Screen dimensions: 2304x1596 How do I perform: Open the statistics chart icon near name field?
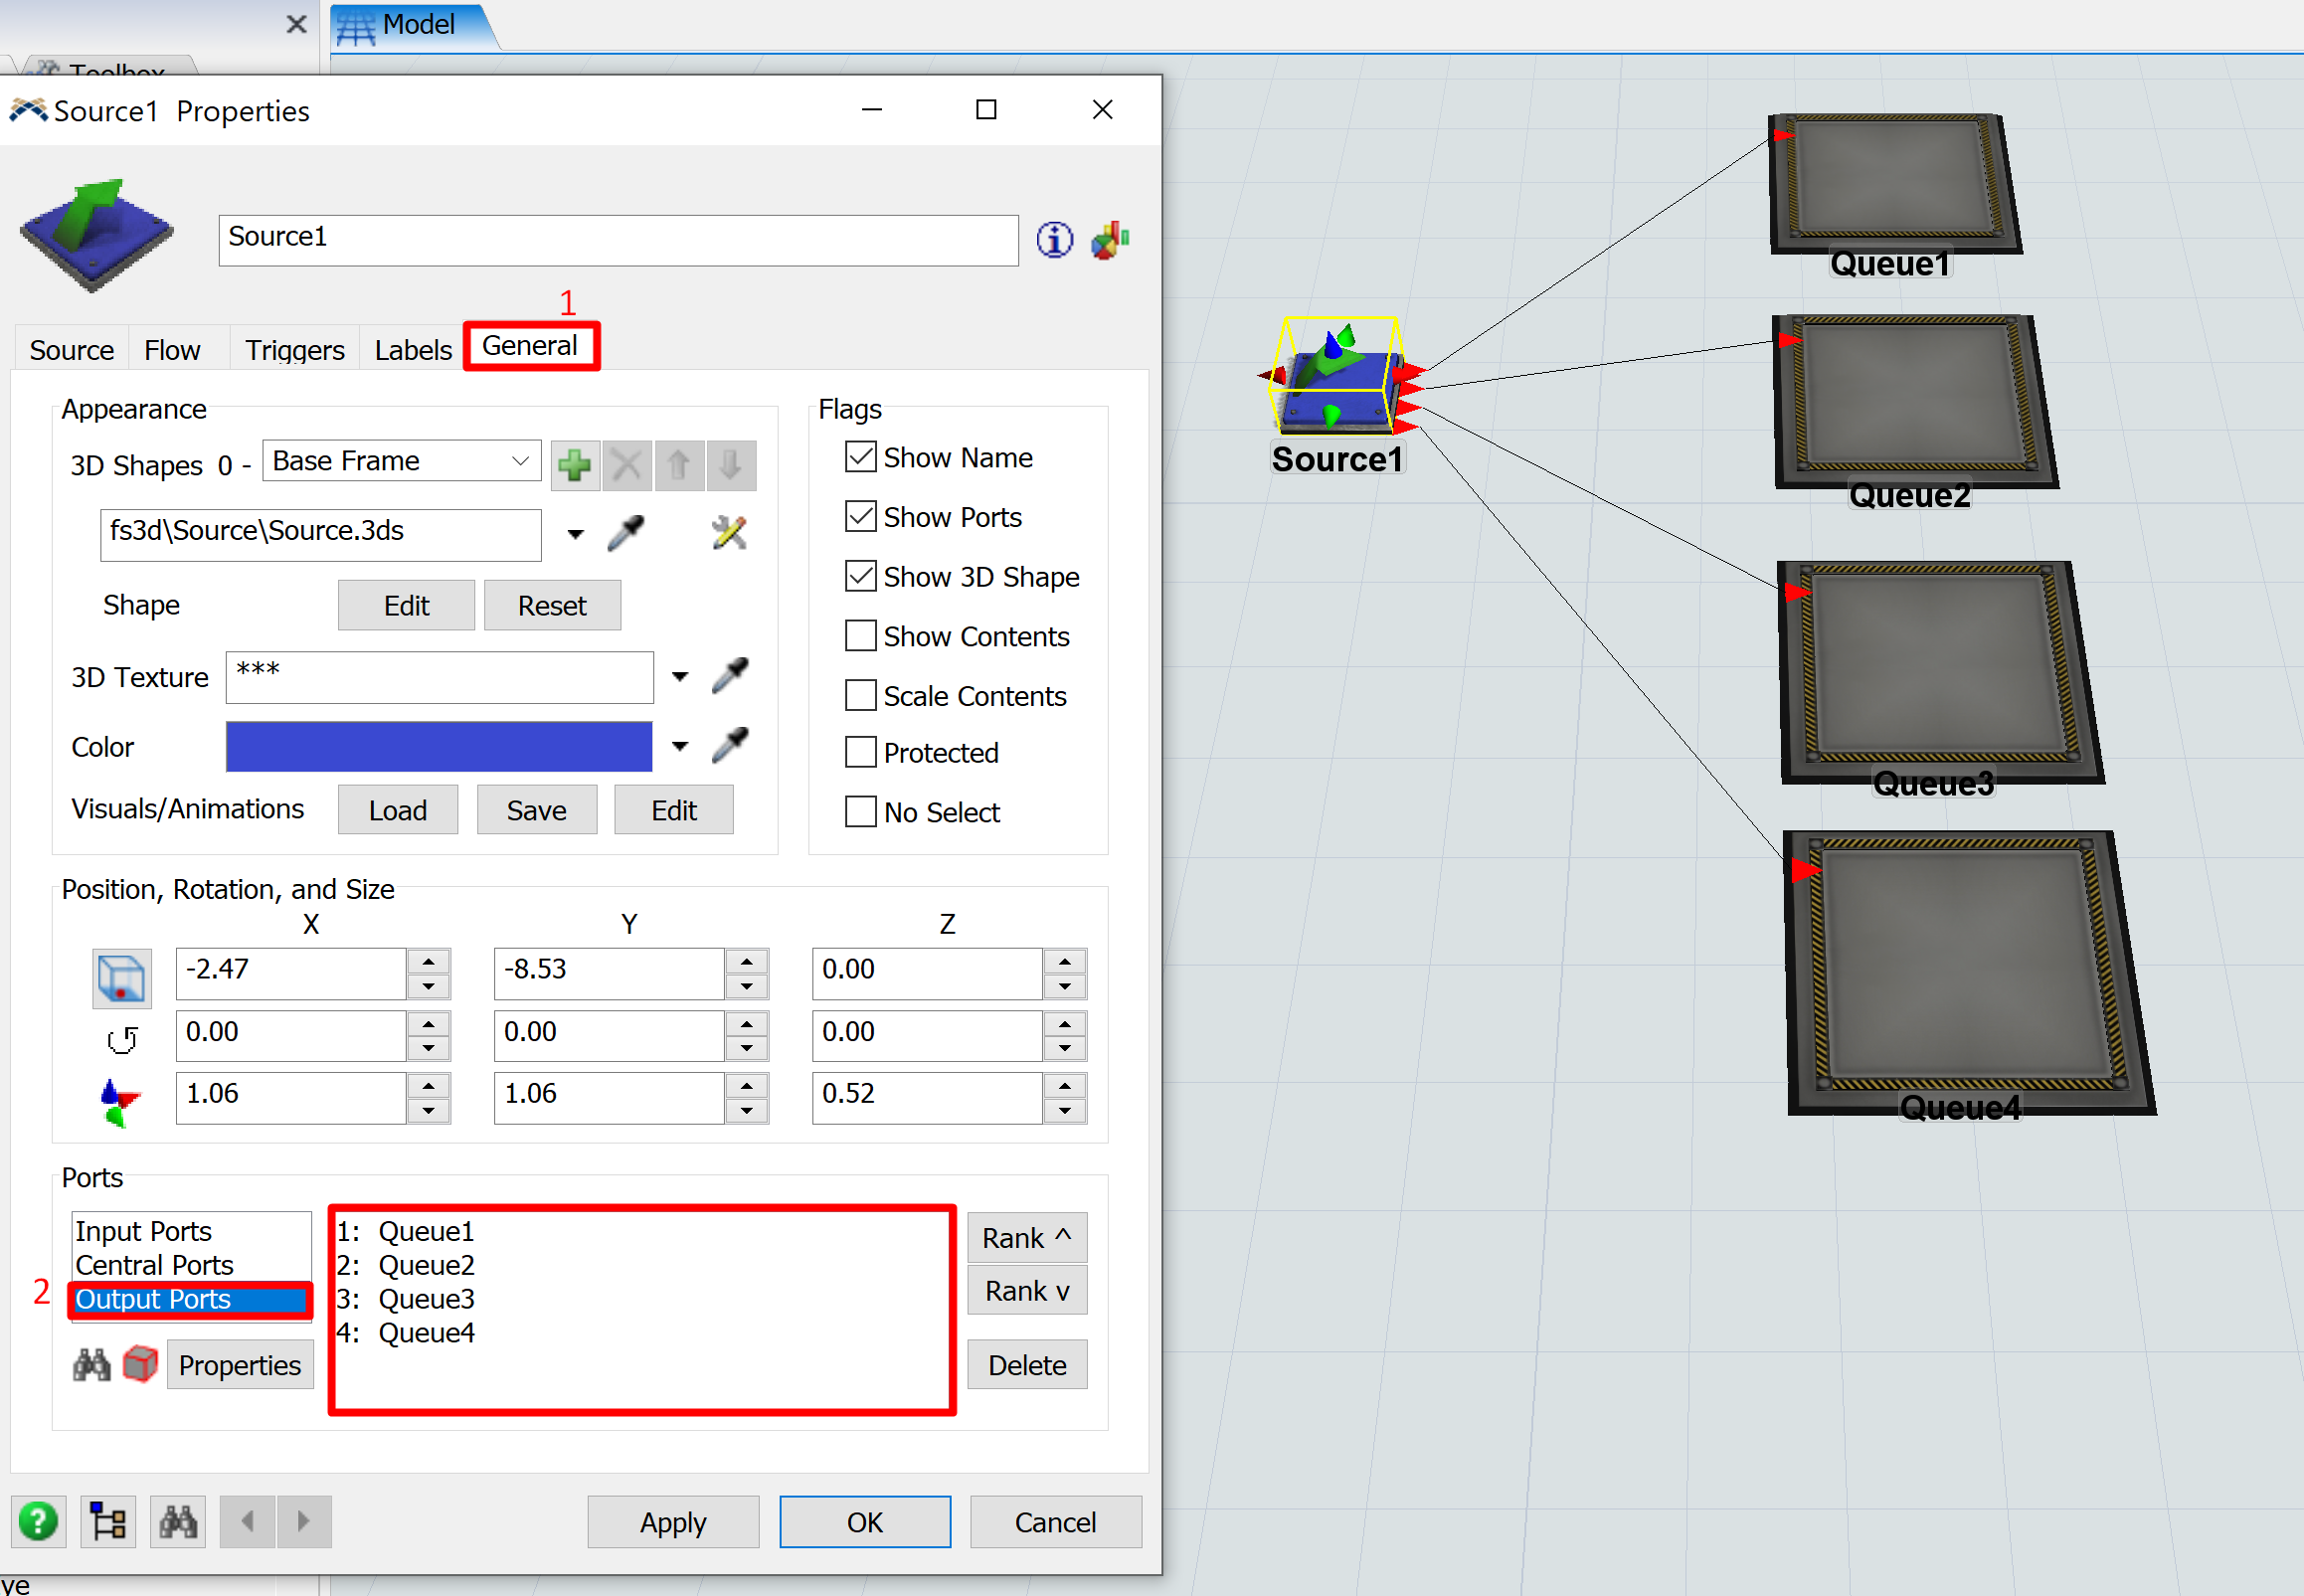tap(1110, 240)
